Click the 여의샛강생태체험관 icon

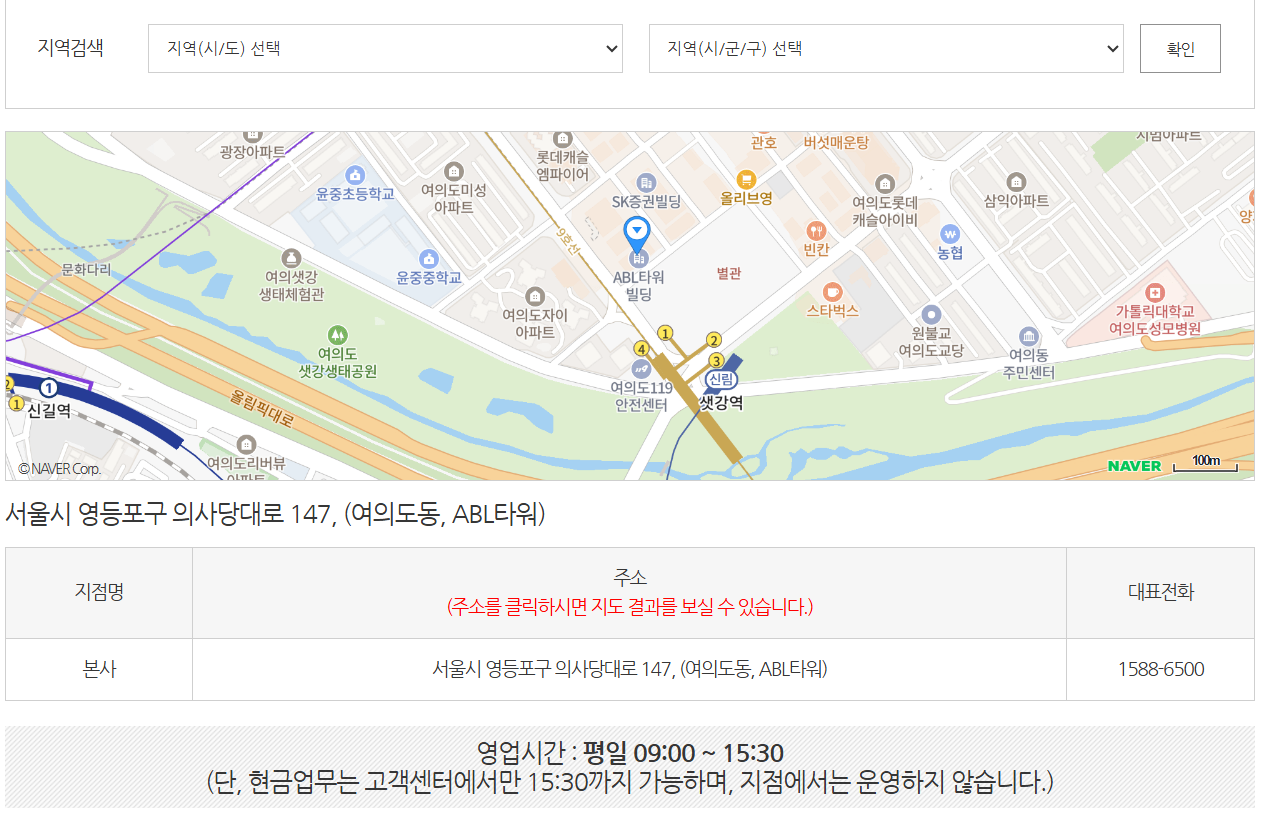pos(291,258)
